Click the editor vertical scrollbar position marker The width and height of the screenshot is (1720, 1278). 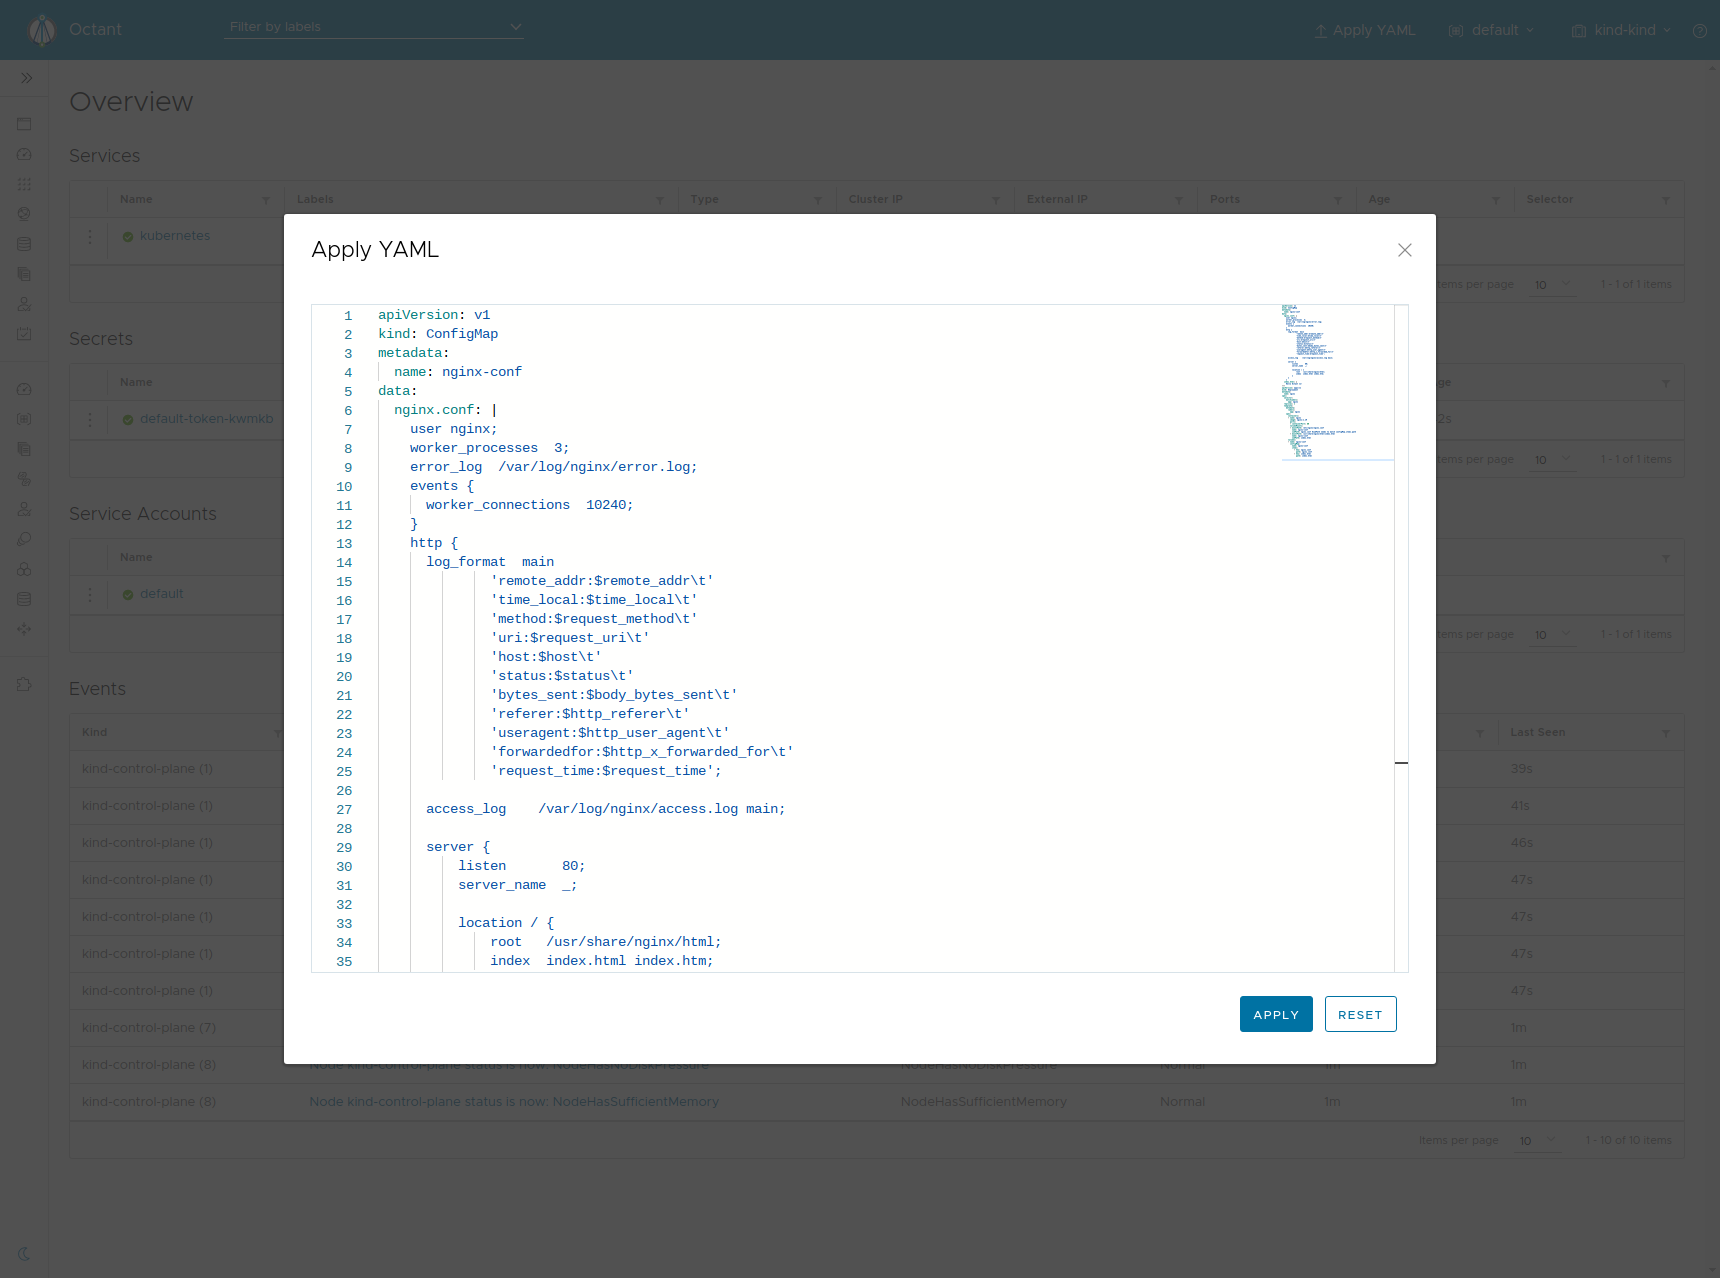[1401, 763]
